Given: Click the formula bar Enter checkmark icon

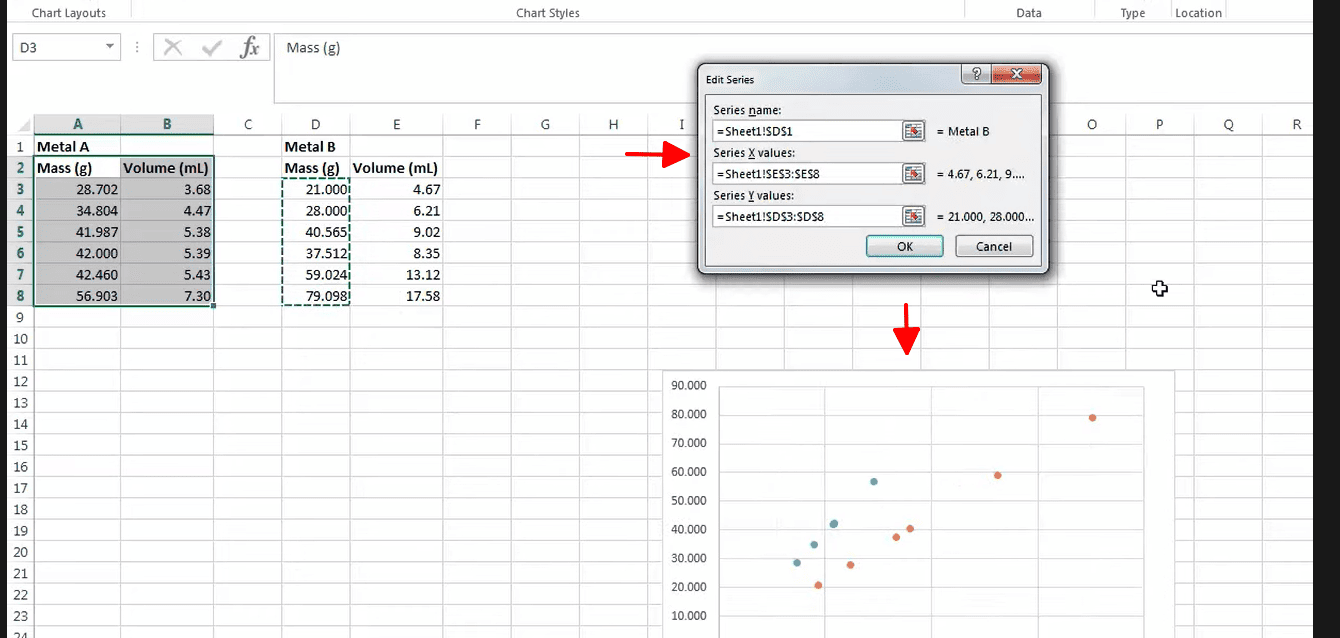Looking at the screenshot, I should (x=211, y=47).
